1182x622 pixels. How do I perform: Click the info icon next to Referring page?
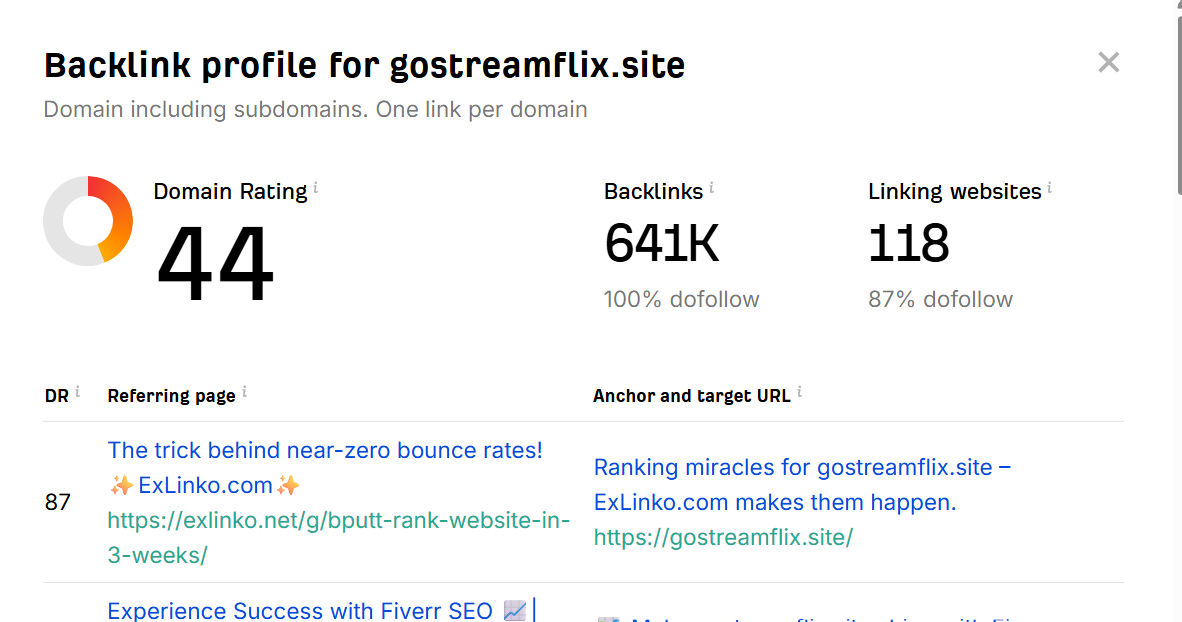tap(244, 392)
